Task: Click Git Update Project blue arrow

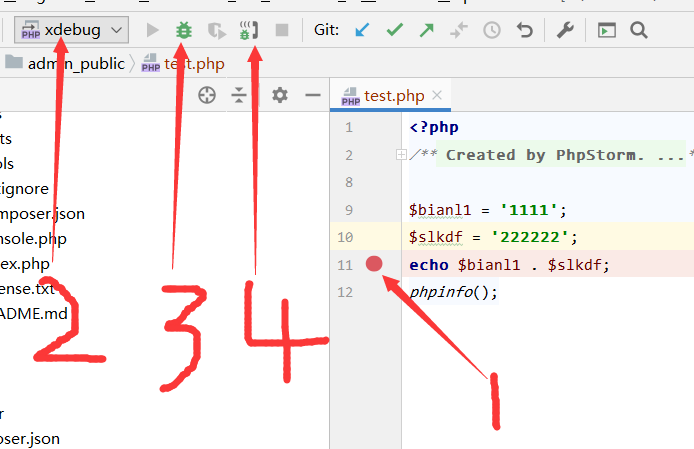Action: (362, 30)
